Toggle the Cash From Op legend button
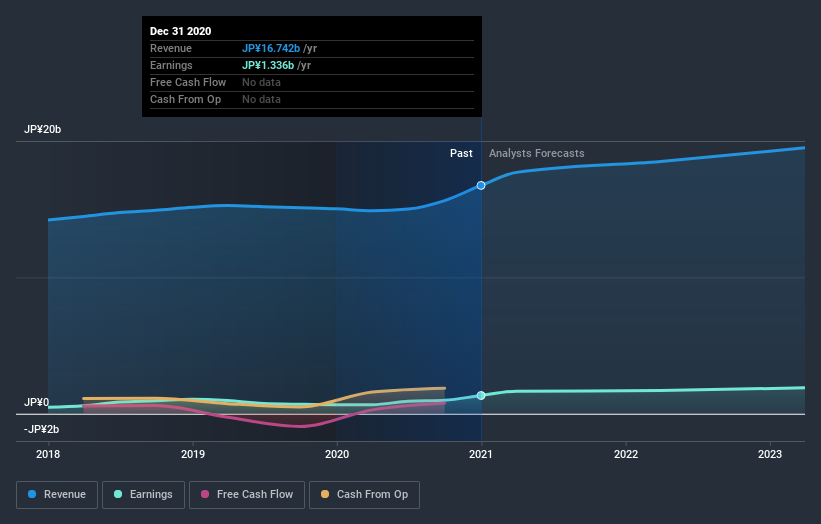Screen dimensions: 821x524 pos(364,495)
